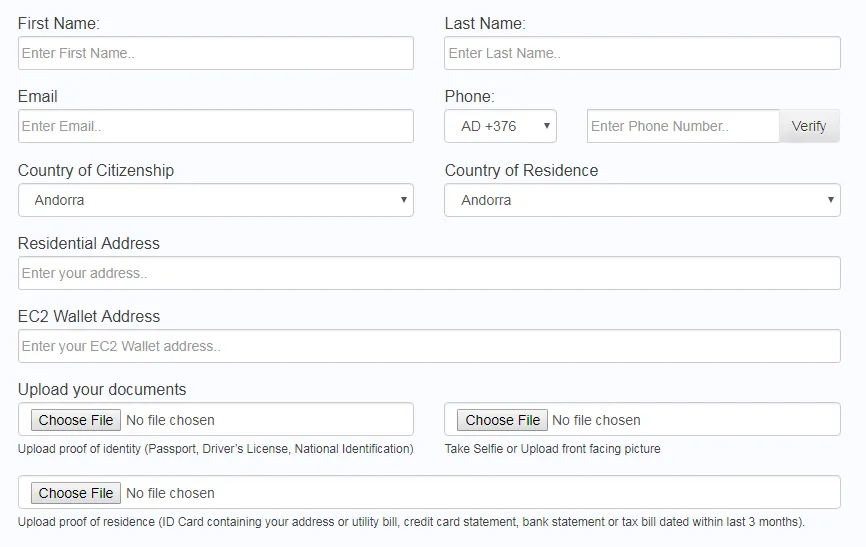Click the First Name input field
866x547 pixels.
tap(215, 53)
